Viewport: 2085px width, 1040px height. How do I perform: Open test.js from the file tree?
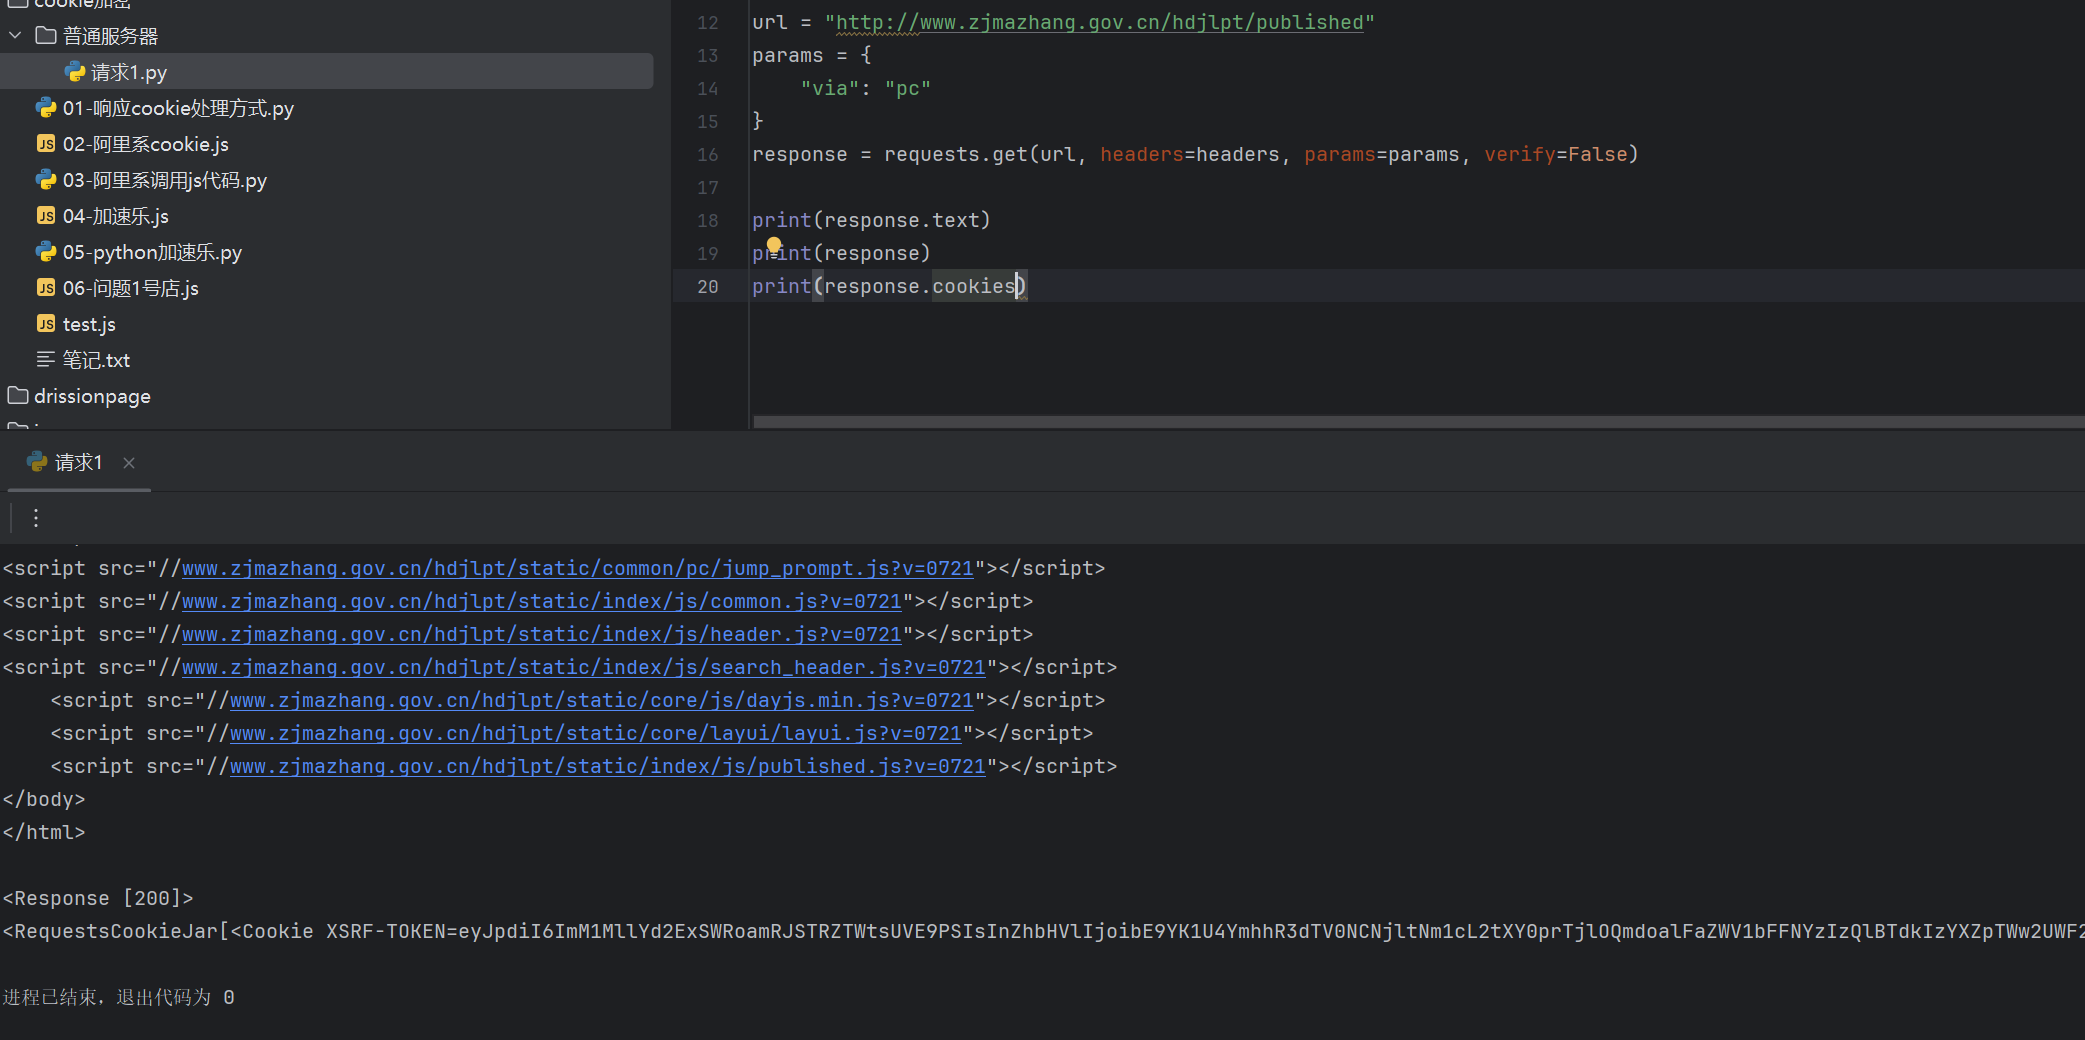coord(89,324)
